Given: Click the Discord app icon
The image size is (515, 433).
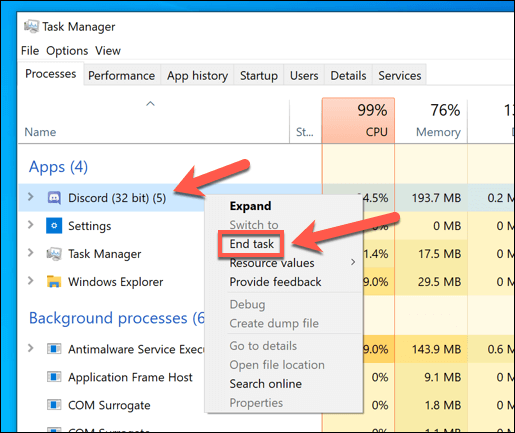Looking at the screenshot, I should point(54,198).
